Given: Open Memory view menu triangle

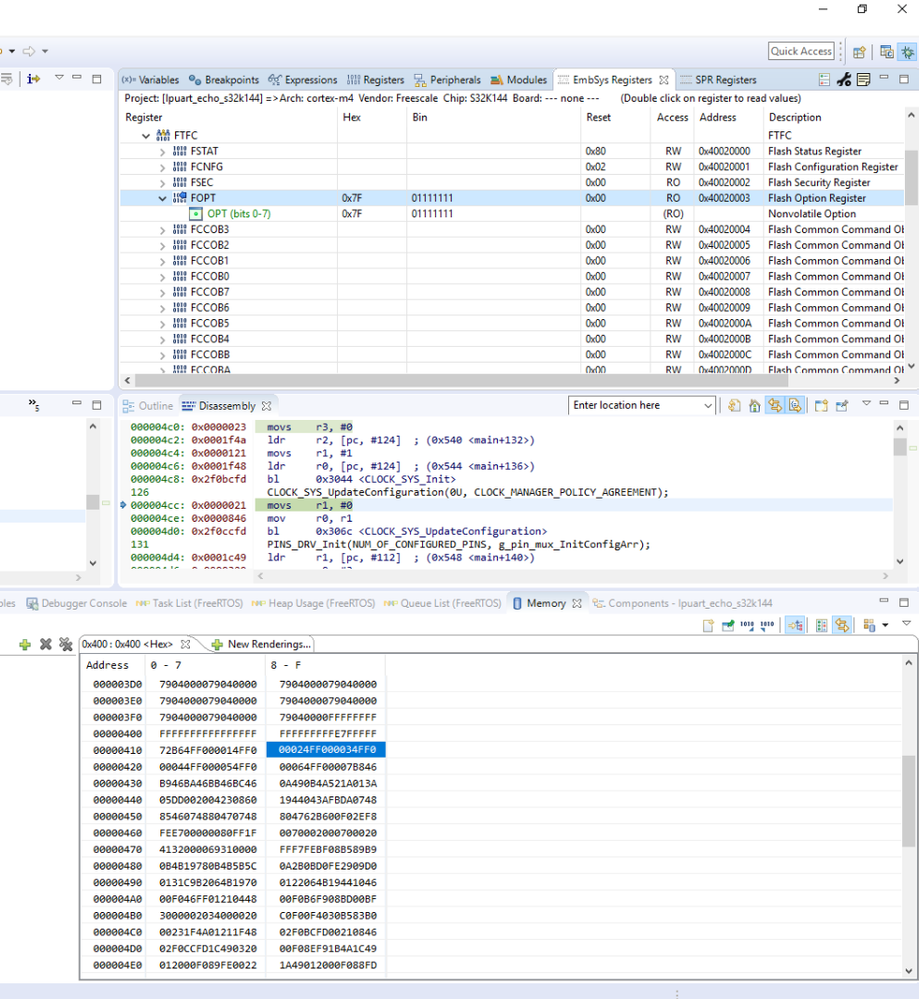Looking at the screenshot, I should (906, 624).
